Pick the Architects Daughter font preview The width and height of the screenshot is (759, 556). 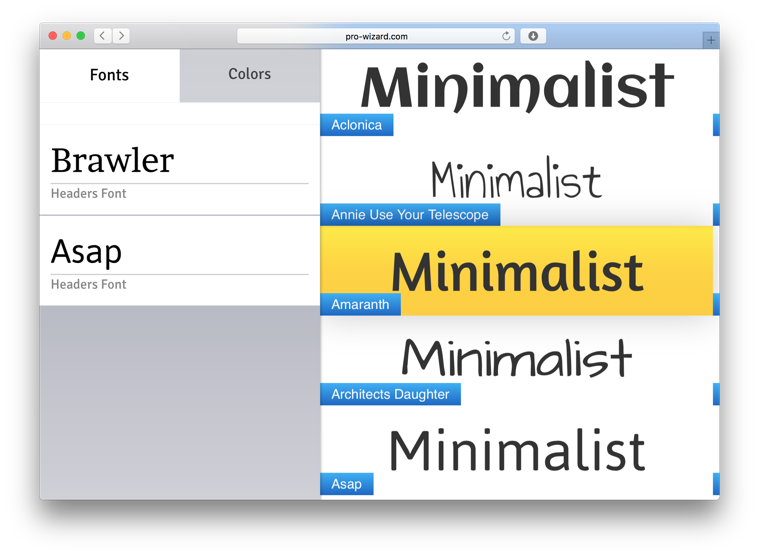click(519, 361)
